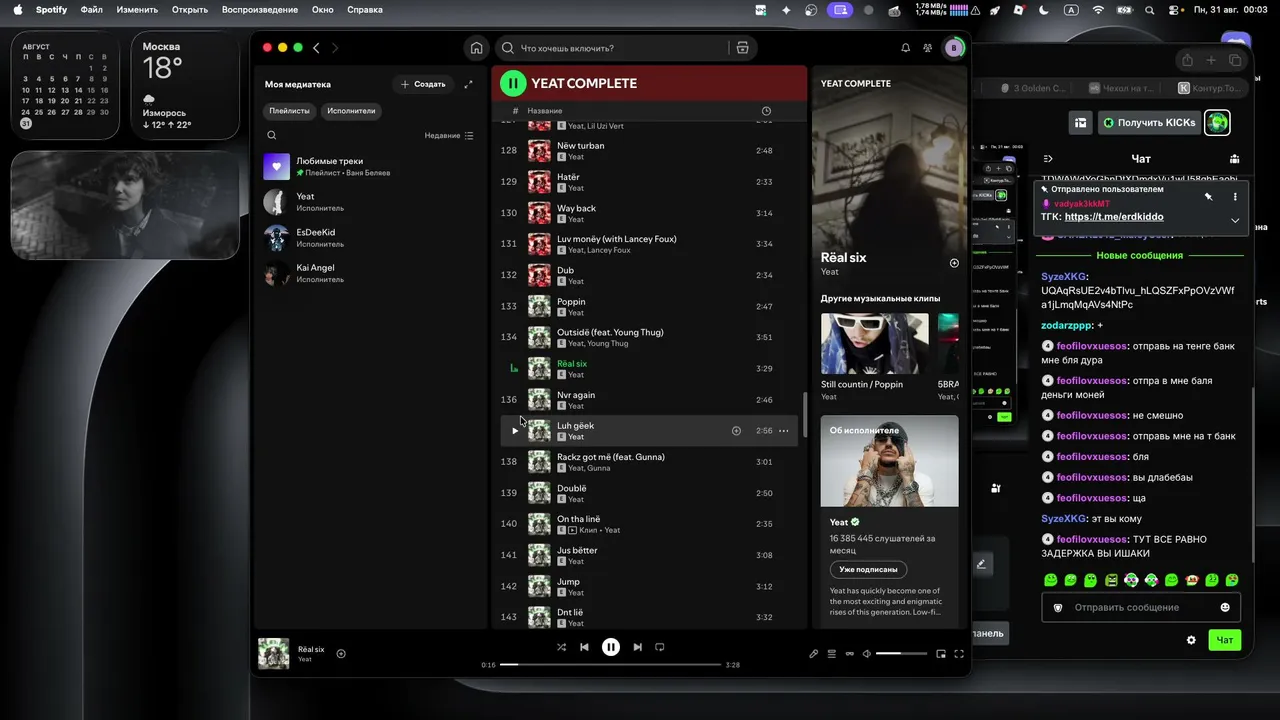The image size is (1280, 720).
Task: Search within the library using magnifier icon
Action: tap(272, 135)
